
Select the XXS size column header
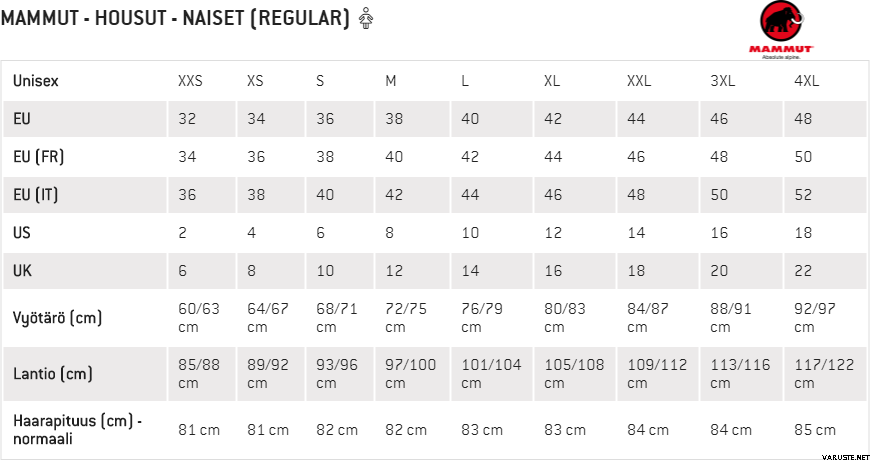(x=190, y=81)
